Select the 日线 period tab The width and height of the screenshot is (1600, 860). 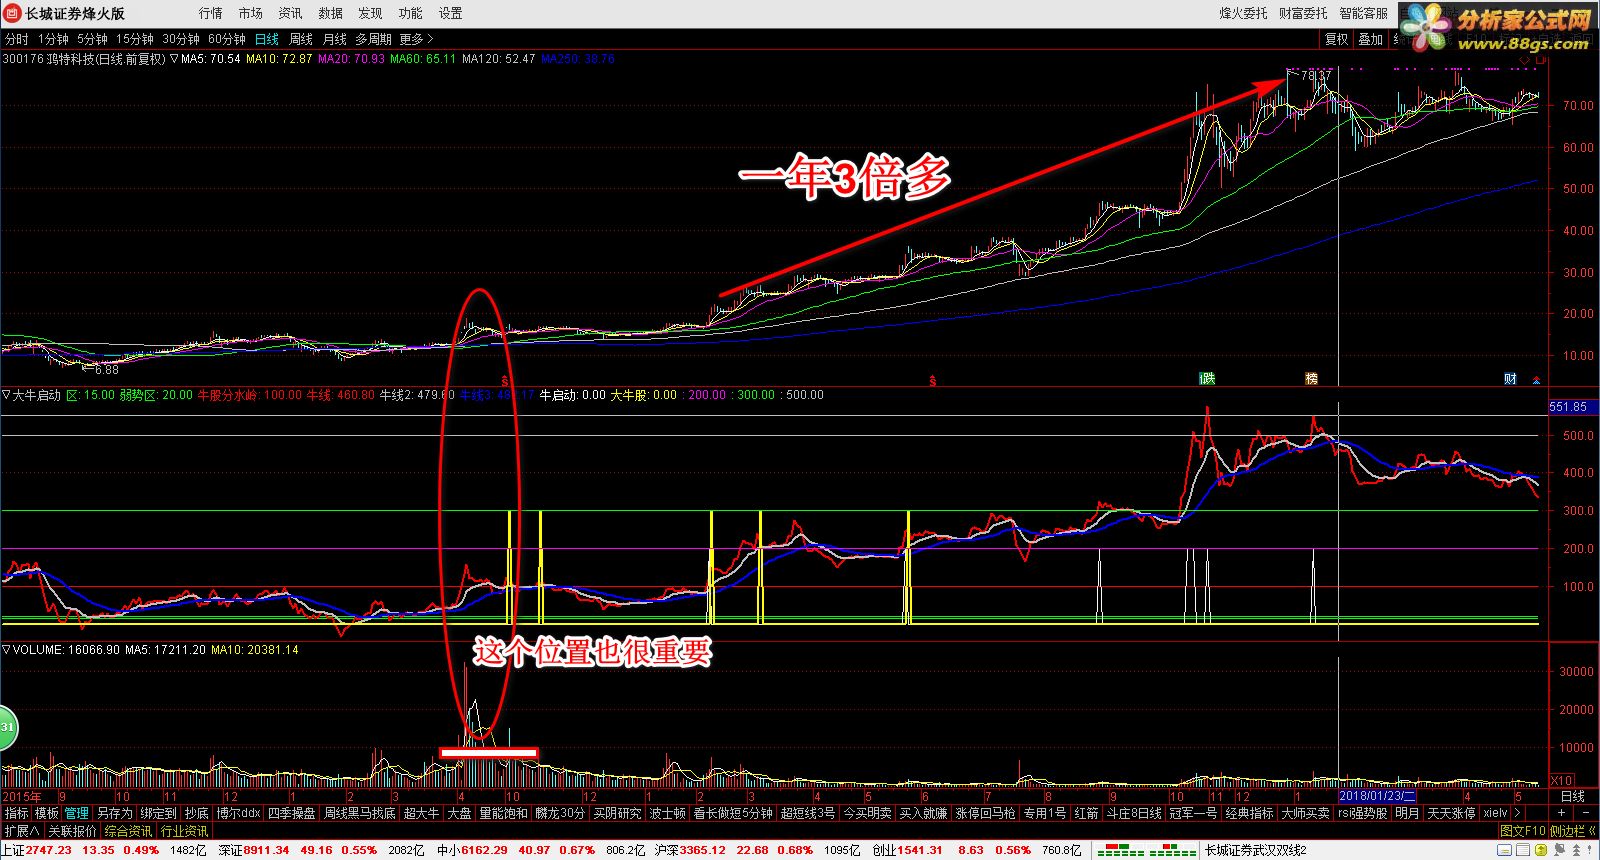[x=267, y=39]
